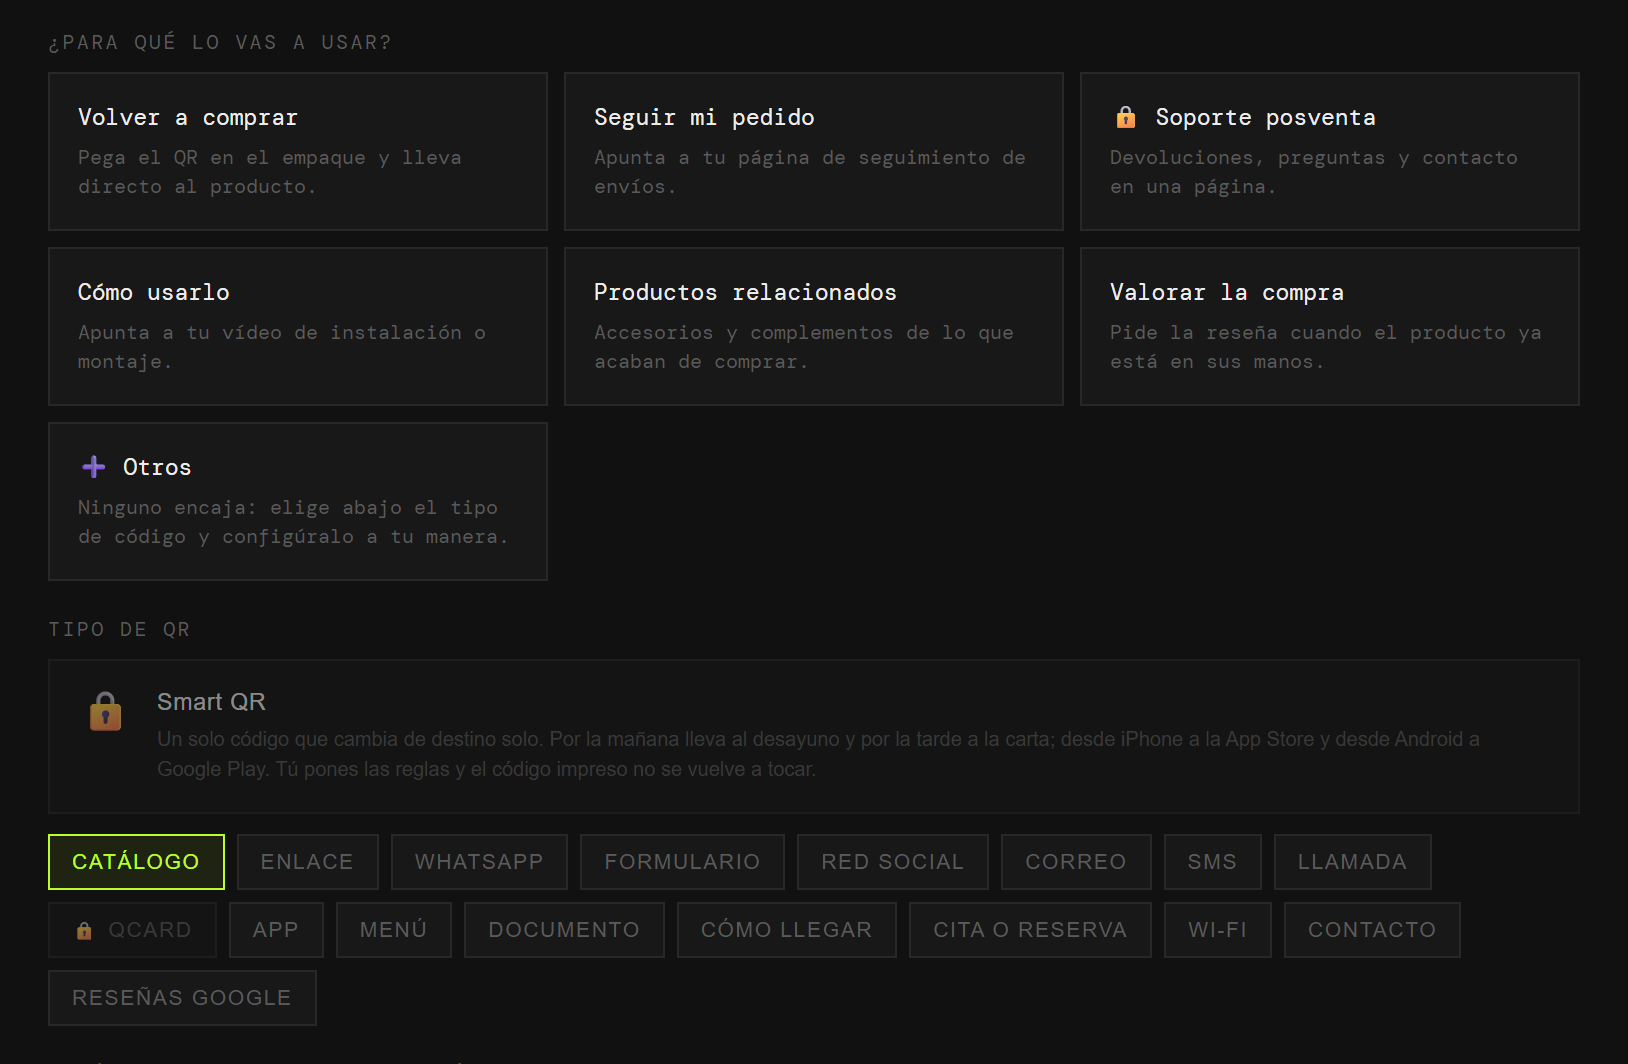This screenshot has height=1064, width=1628.
Task: Click the Smart QR description paragraph
Action: click(x=818, y=754)
